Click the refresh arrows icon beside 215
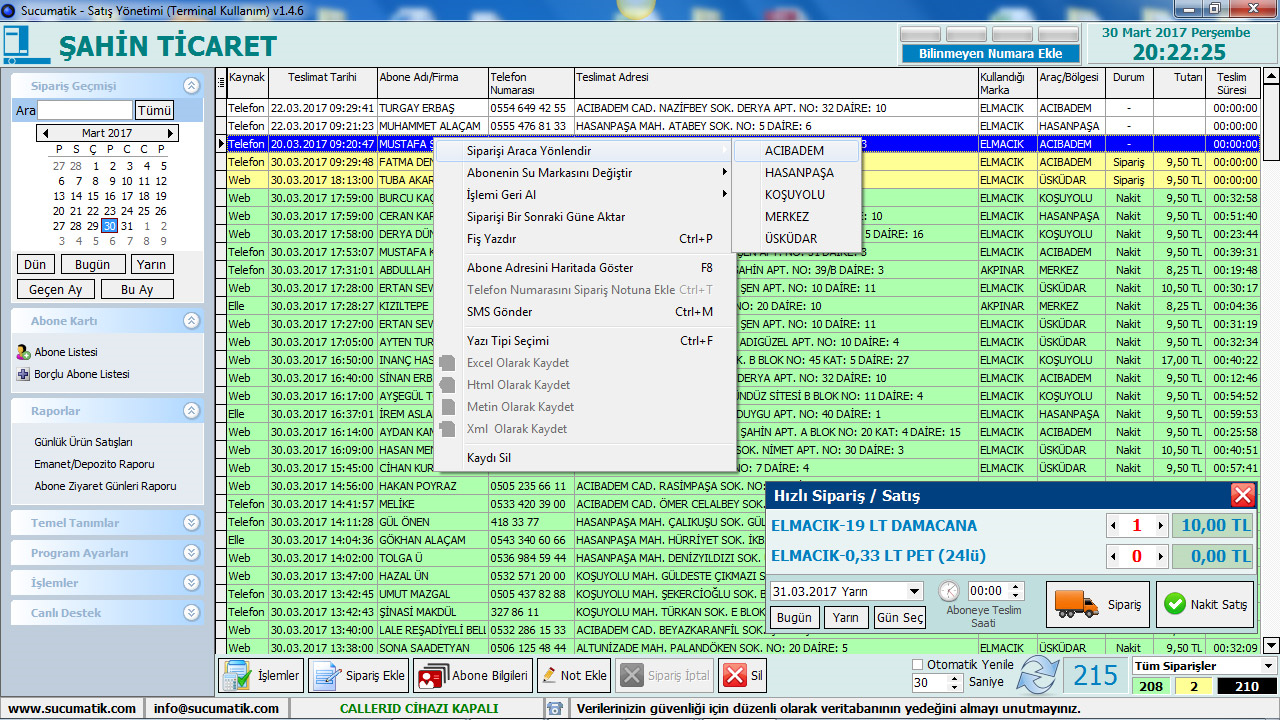1280x720 pixels. (1038, 676)
